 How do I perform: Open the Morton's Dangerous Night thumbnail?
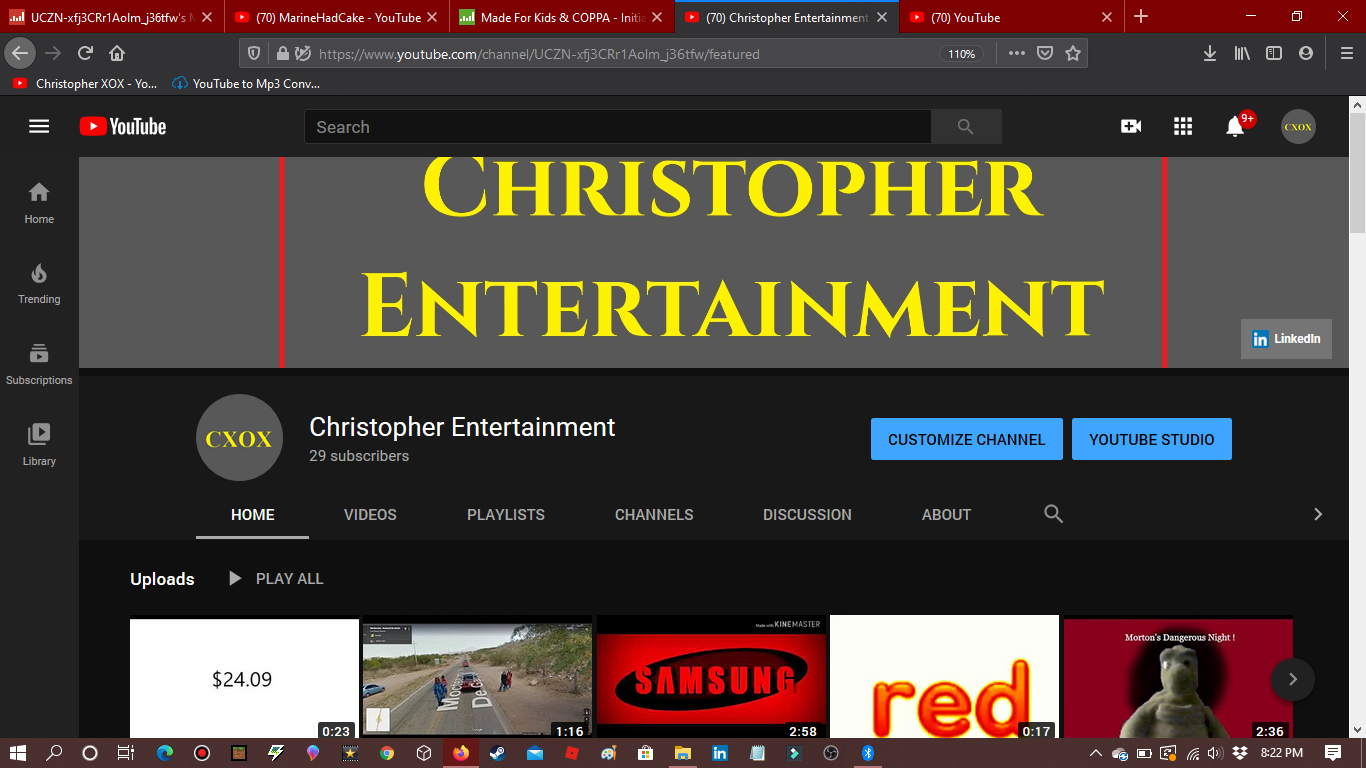1178,678
